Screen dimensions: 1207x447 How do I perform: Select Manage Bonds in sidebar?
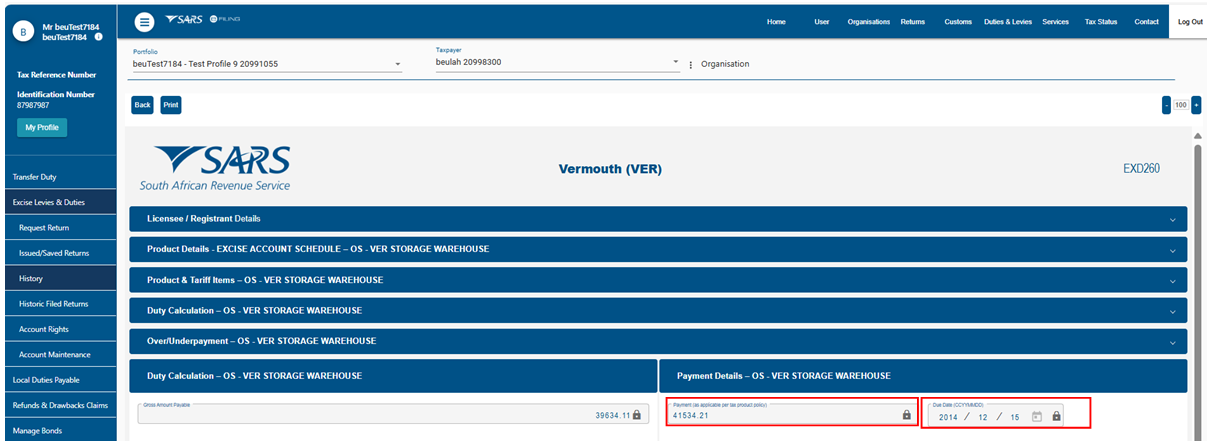click(58, 430)
